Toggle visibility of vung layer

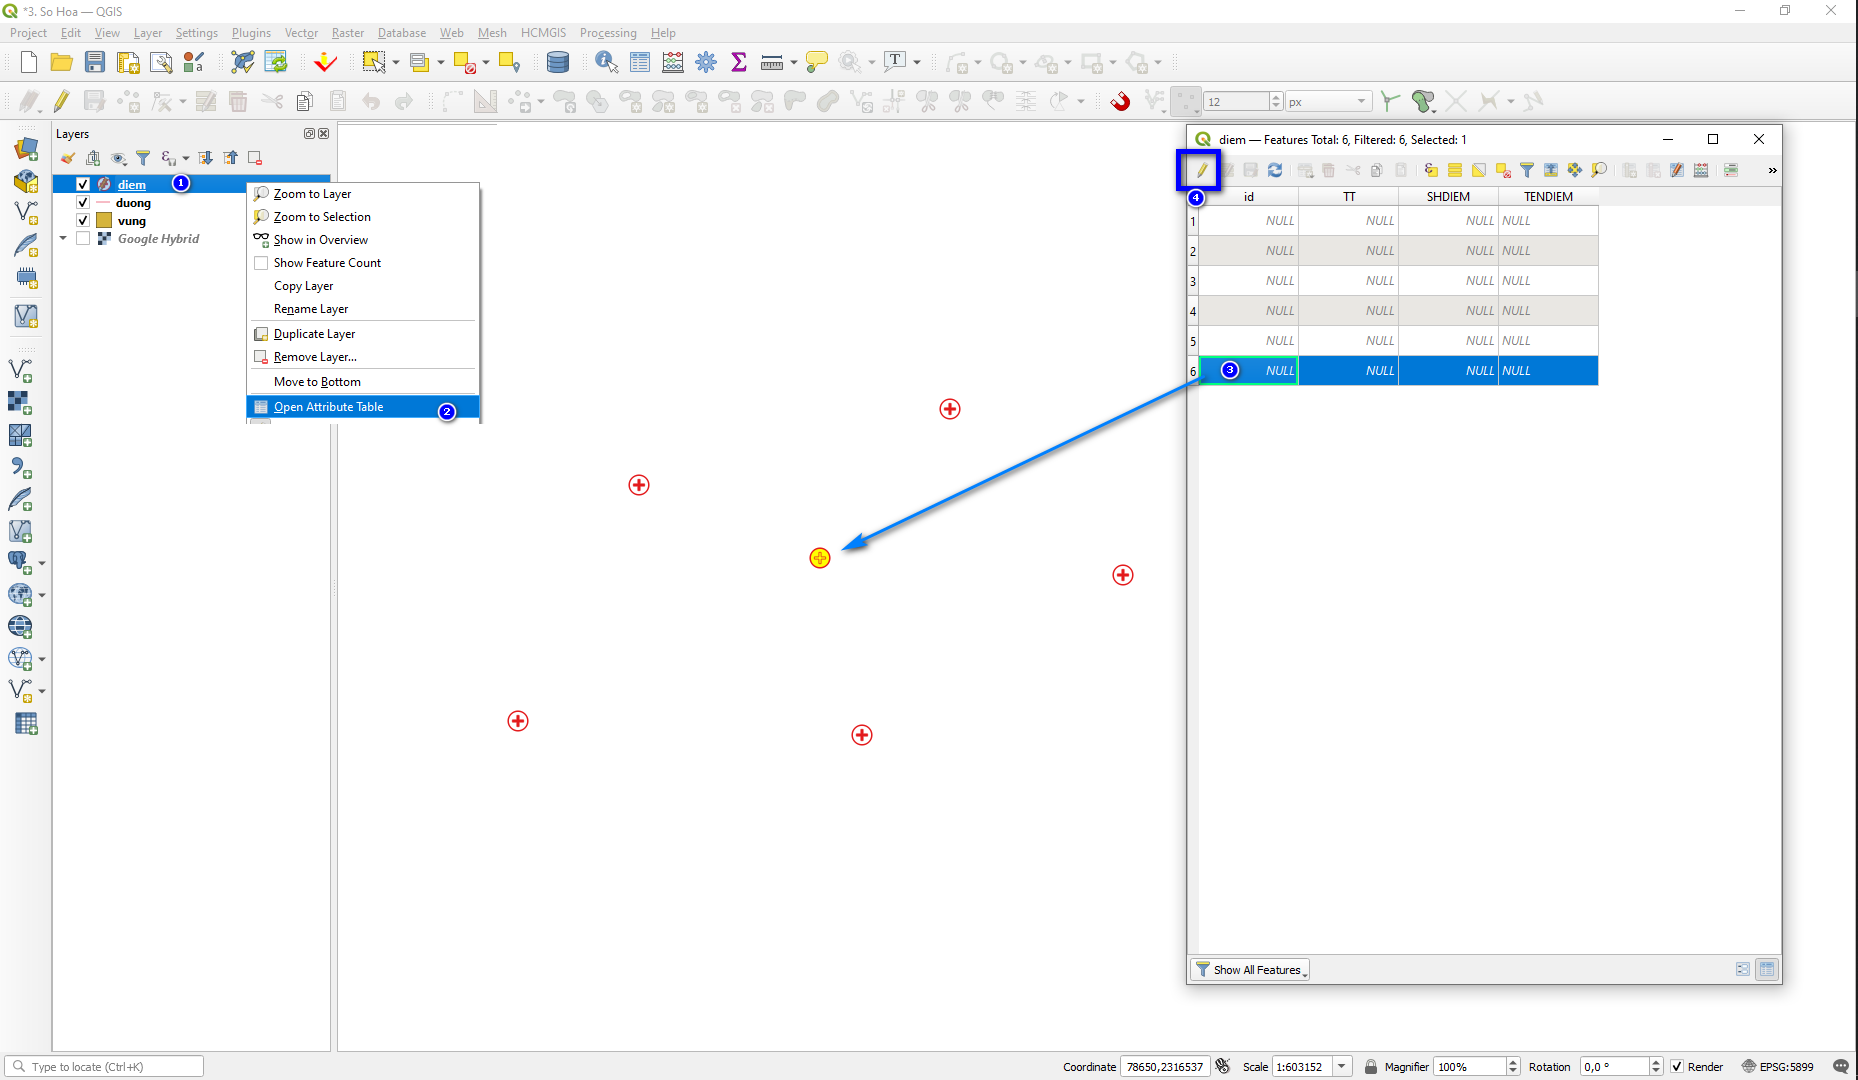tap(83, 221)
